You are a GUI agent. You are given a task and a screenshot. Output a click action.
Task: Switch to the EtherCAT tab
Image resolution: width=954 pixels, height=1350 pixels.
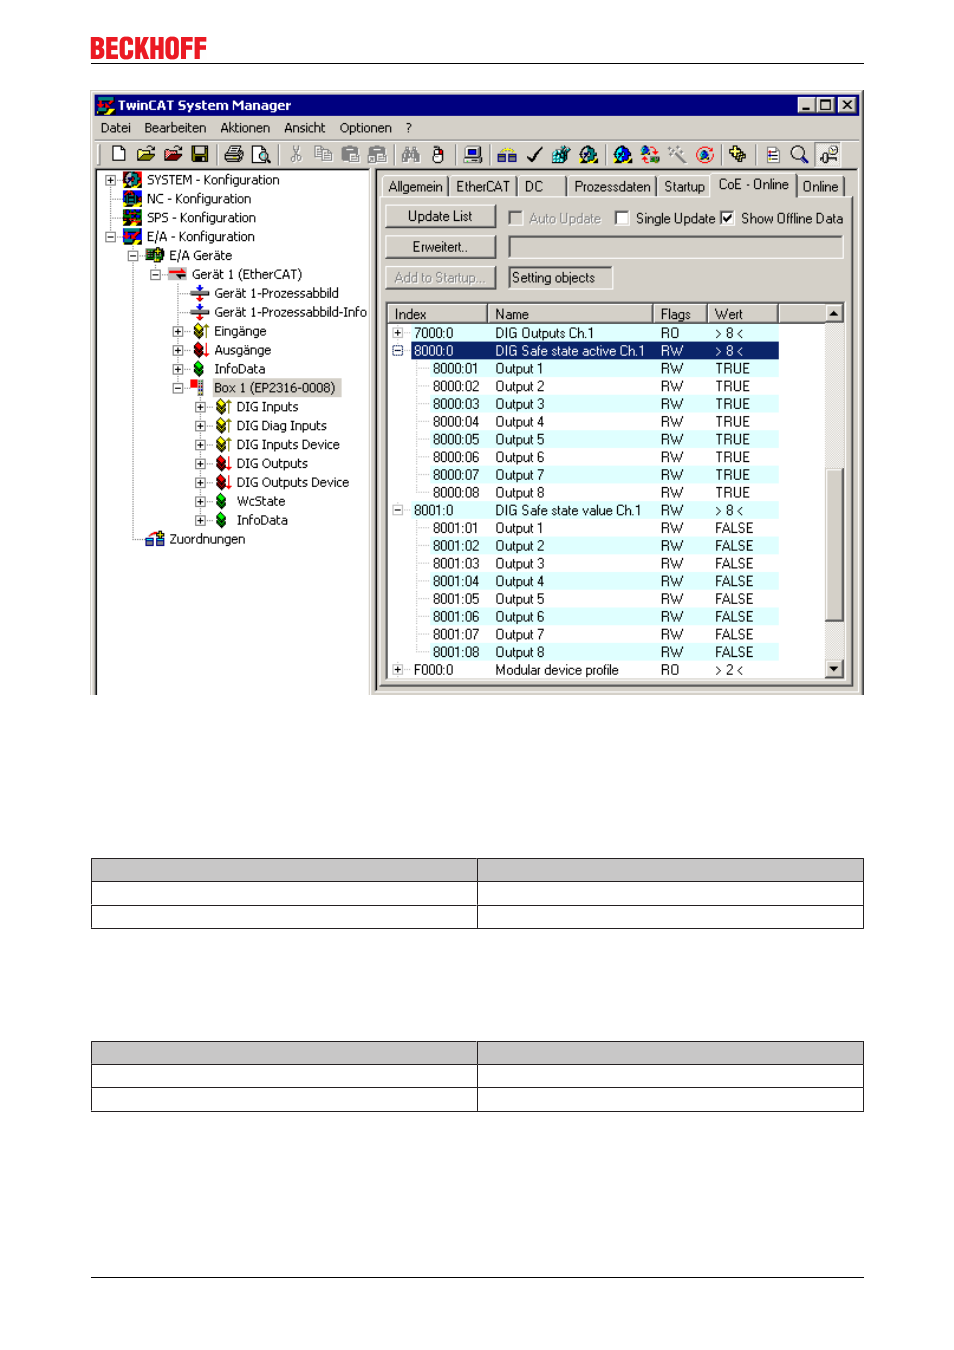click(483, 187)
